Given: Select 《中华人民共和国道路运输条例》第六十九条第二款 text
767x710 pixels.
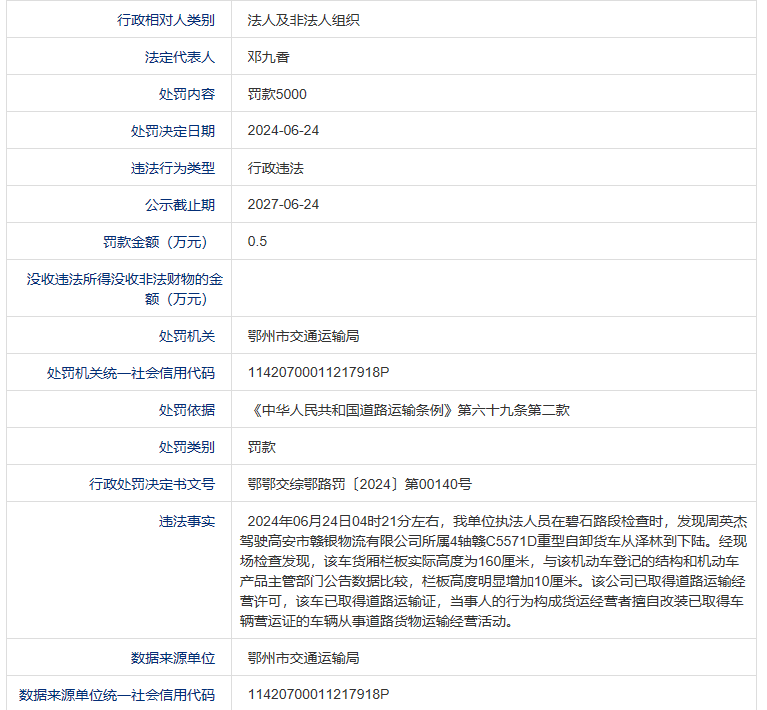Looking at the screenshot, I should point(409,410).
